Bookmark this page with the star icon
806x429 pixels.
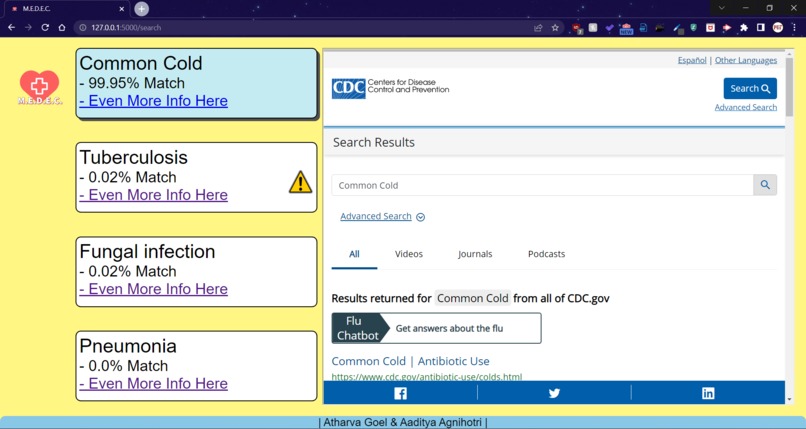tap(555, 28)
